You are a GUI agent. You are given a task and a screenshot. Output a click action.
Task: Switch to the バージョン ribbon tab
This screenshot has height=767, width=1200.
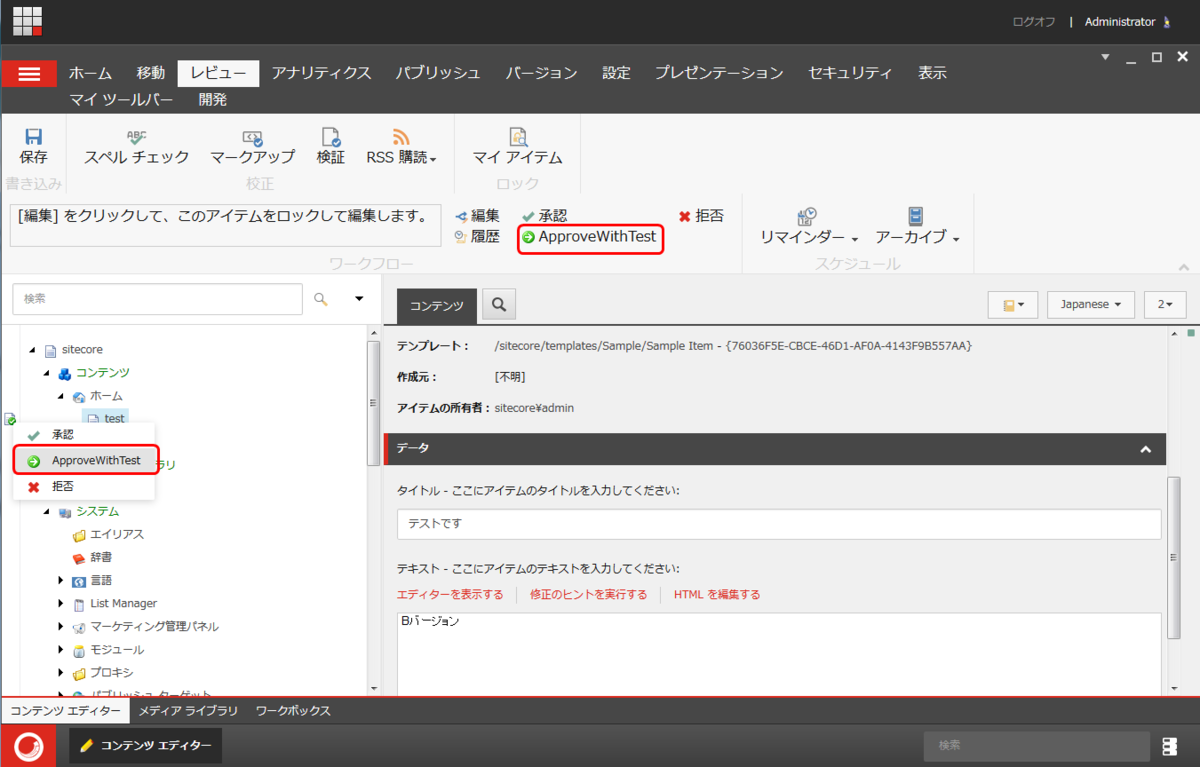pos(541,73)
